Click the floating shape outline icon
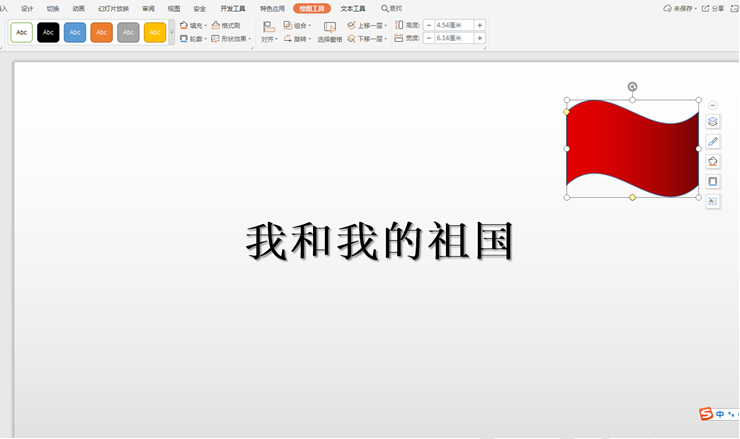Image resolution: width=740 pixels, height=439 pixels. pos(713,181)
